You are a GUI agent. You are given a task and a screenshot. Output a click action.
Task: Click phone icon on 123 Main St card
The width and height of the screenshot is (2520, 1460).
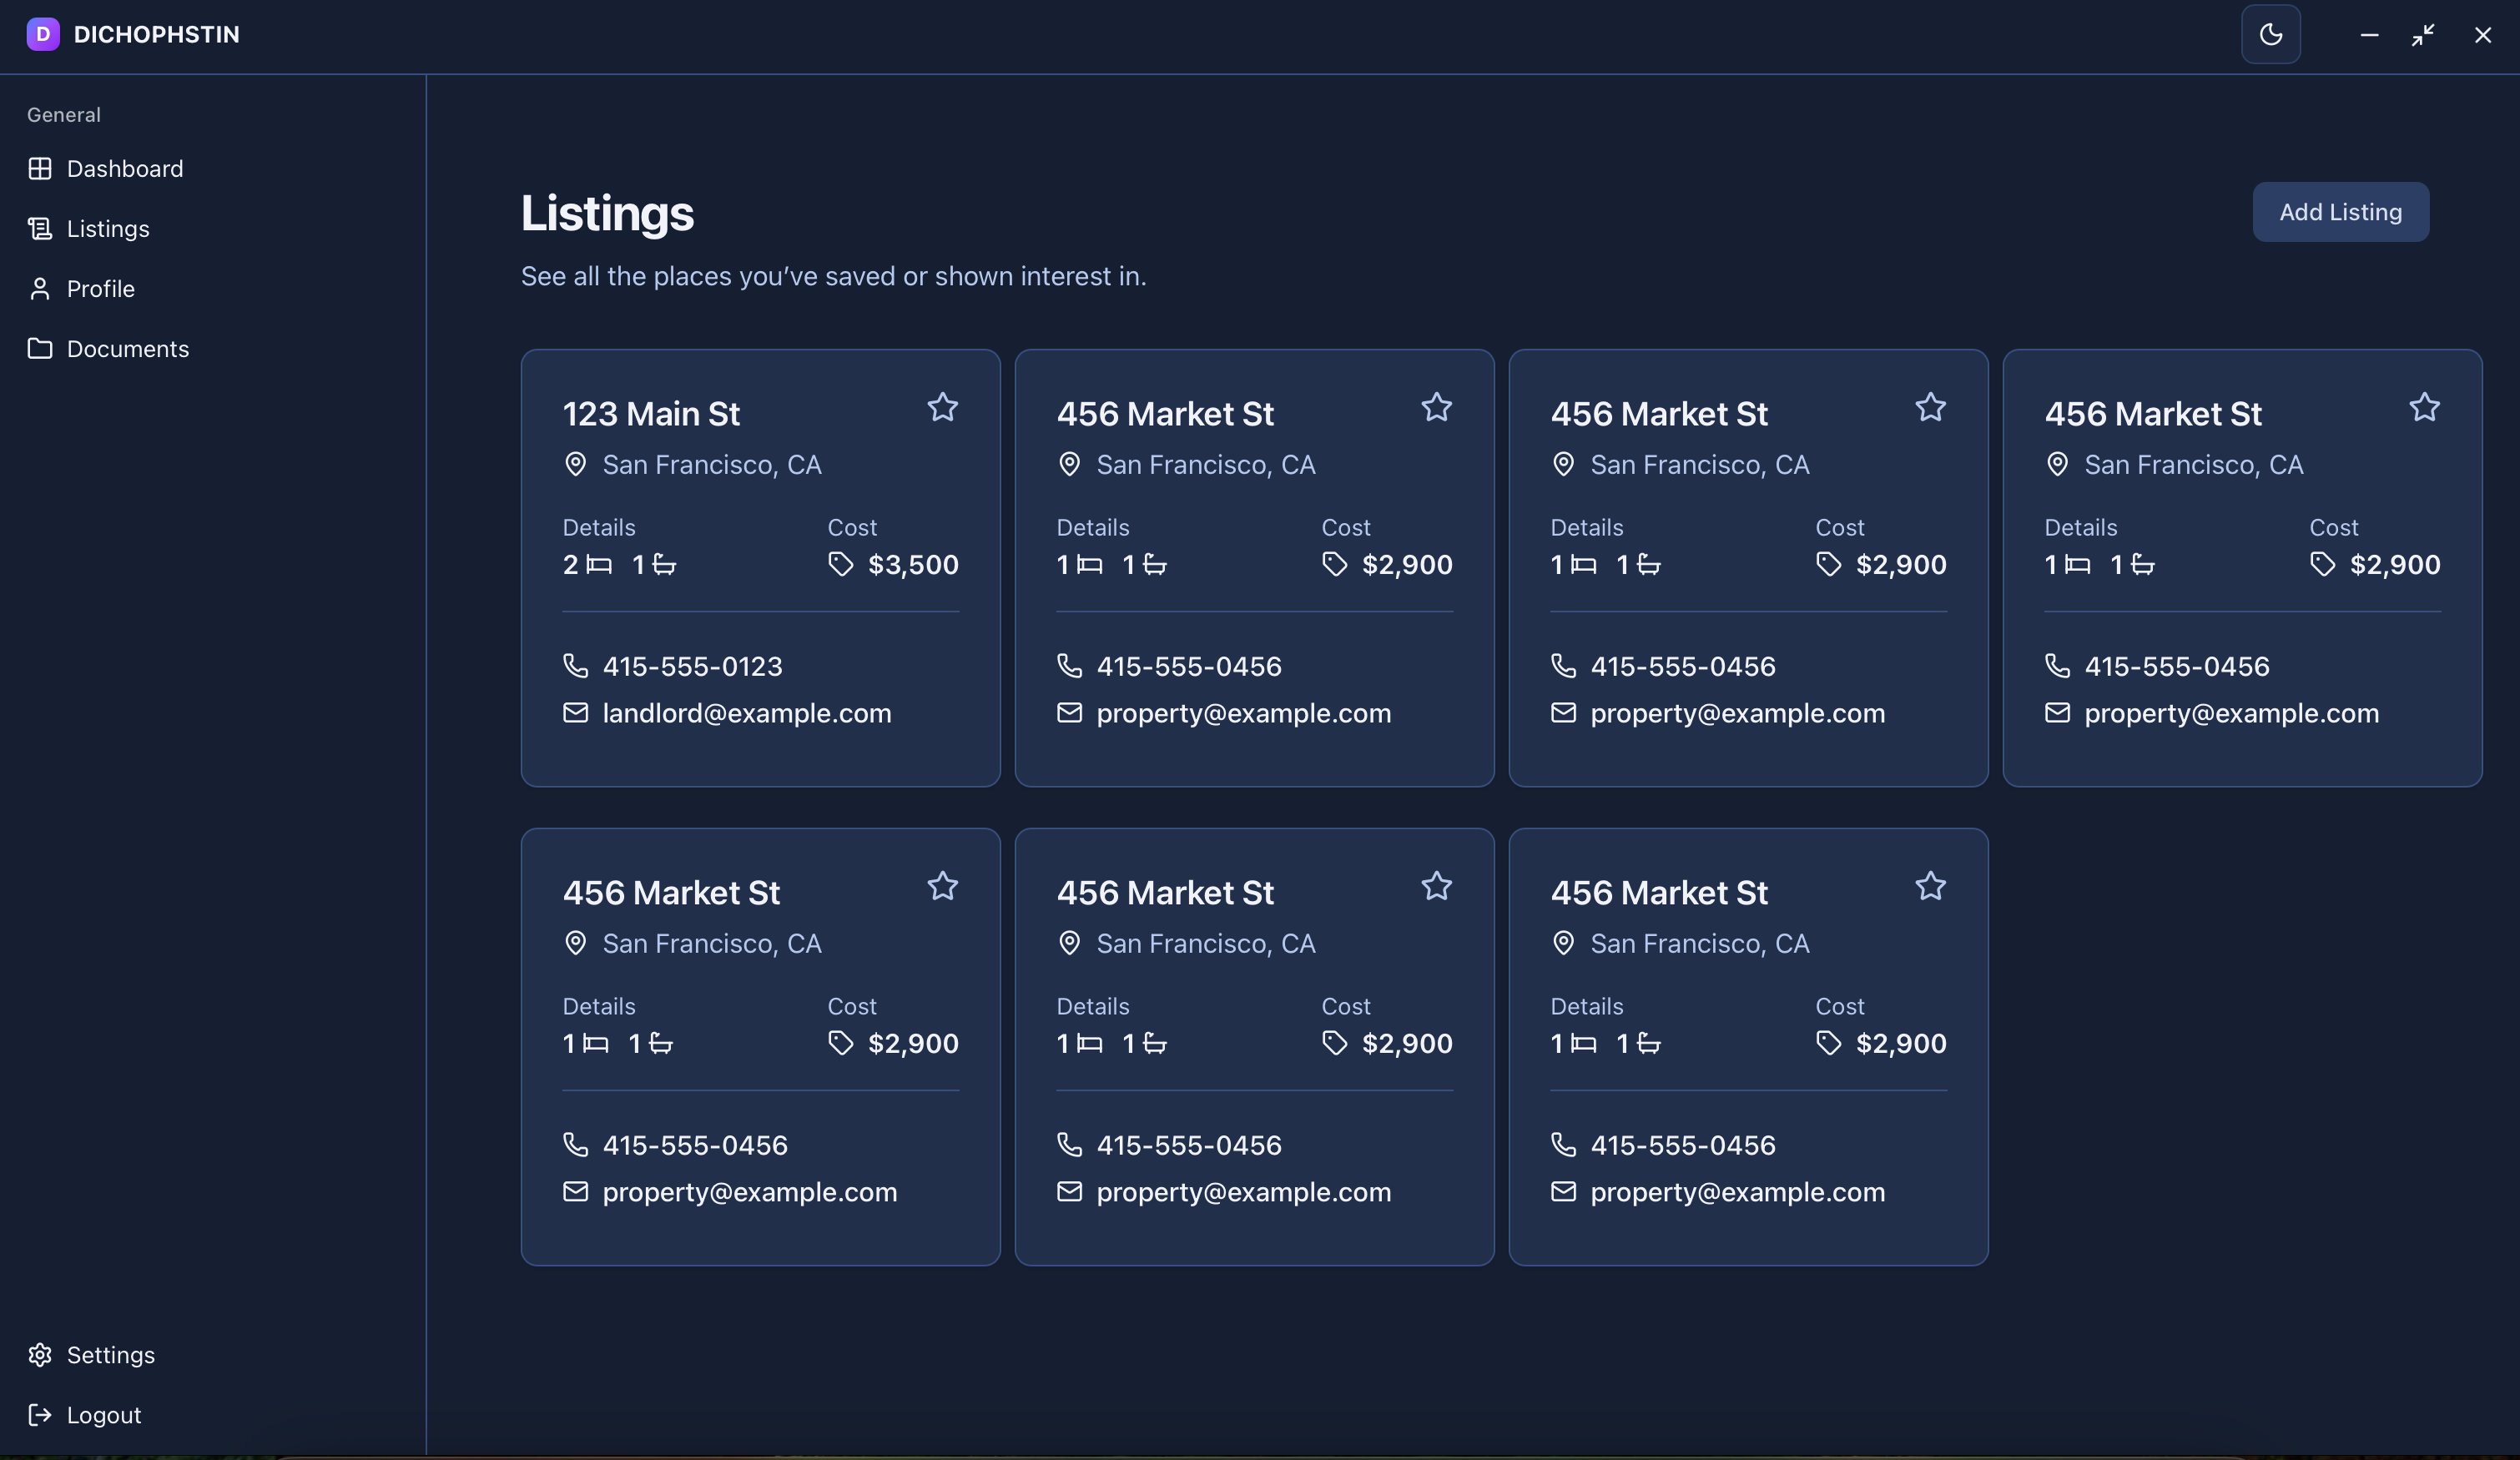click(575, 665)
